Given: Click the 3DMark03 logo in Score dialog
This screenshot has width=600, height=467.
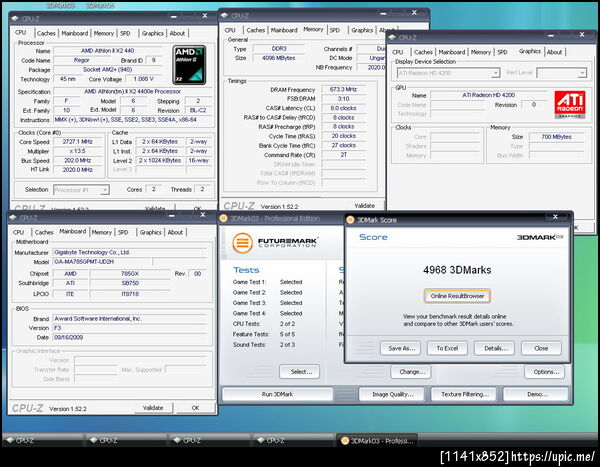Looking at the screenshot, I should click(540, 237).
